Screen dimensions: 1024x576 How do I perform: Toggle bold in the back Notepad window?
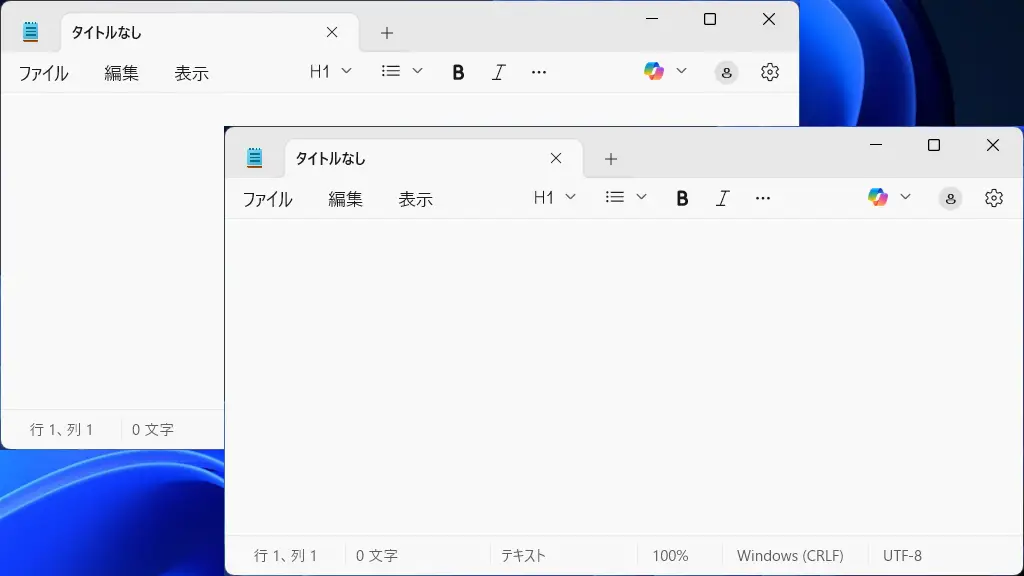coord(458,72)
